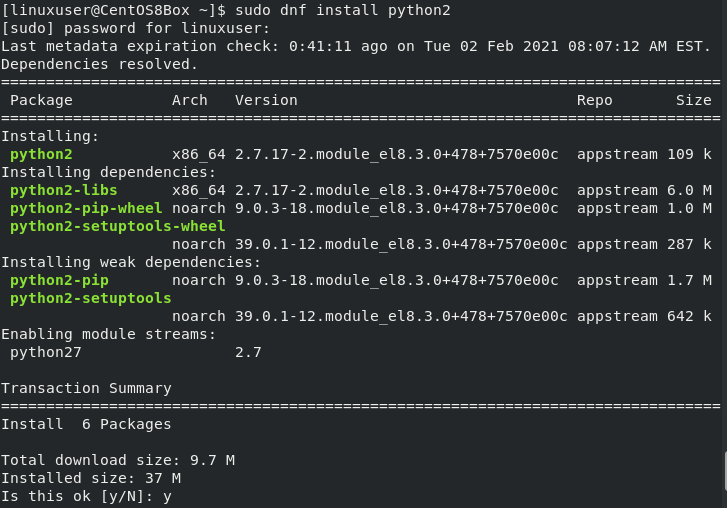Click the terminal scrollbar on the right edge
Image resolution: width=727 pixels, height=508 pixels.
(723, 468)
